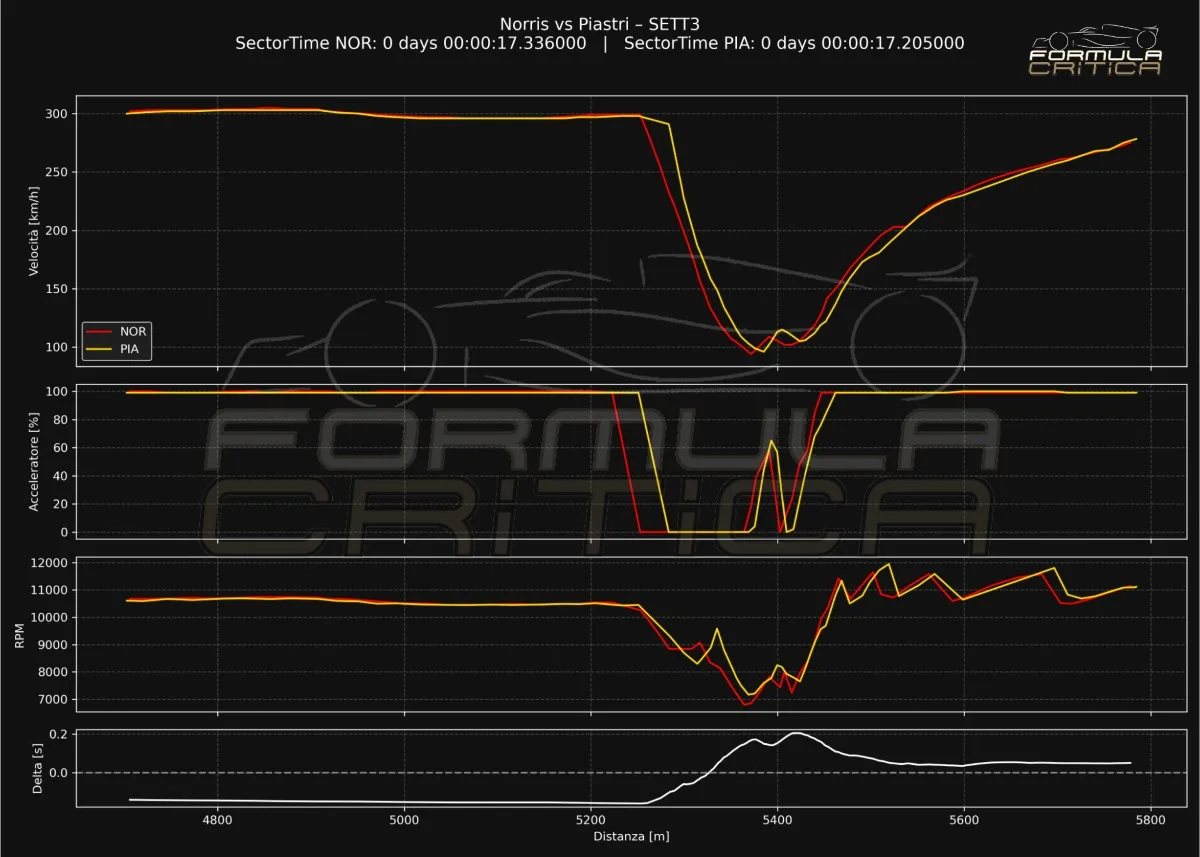Click the Delta [s] axis label
This screenshot has height=857, width=1200.
click(x=37, y=767)
